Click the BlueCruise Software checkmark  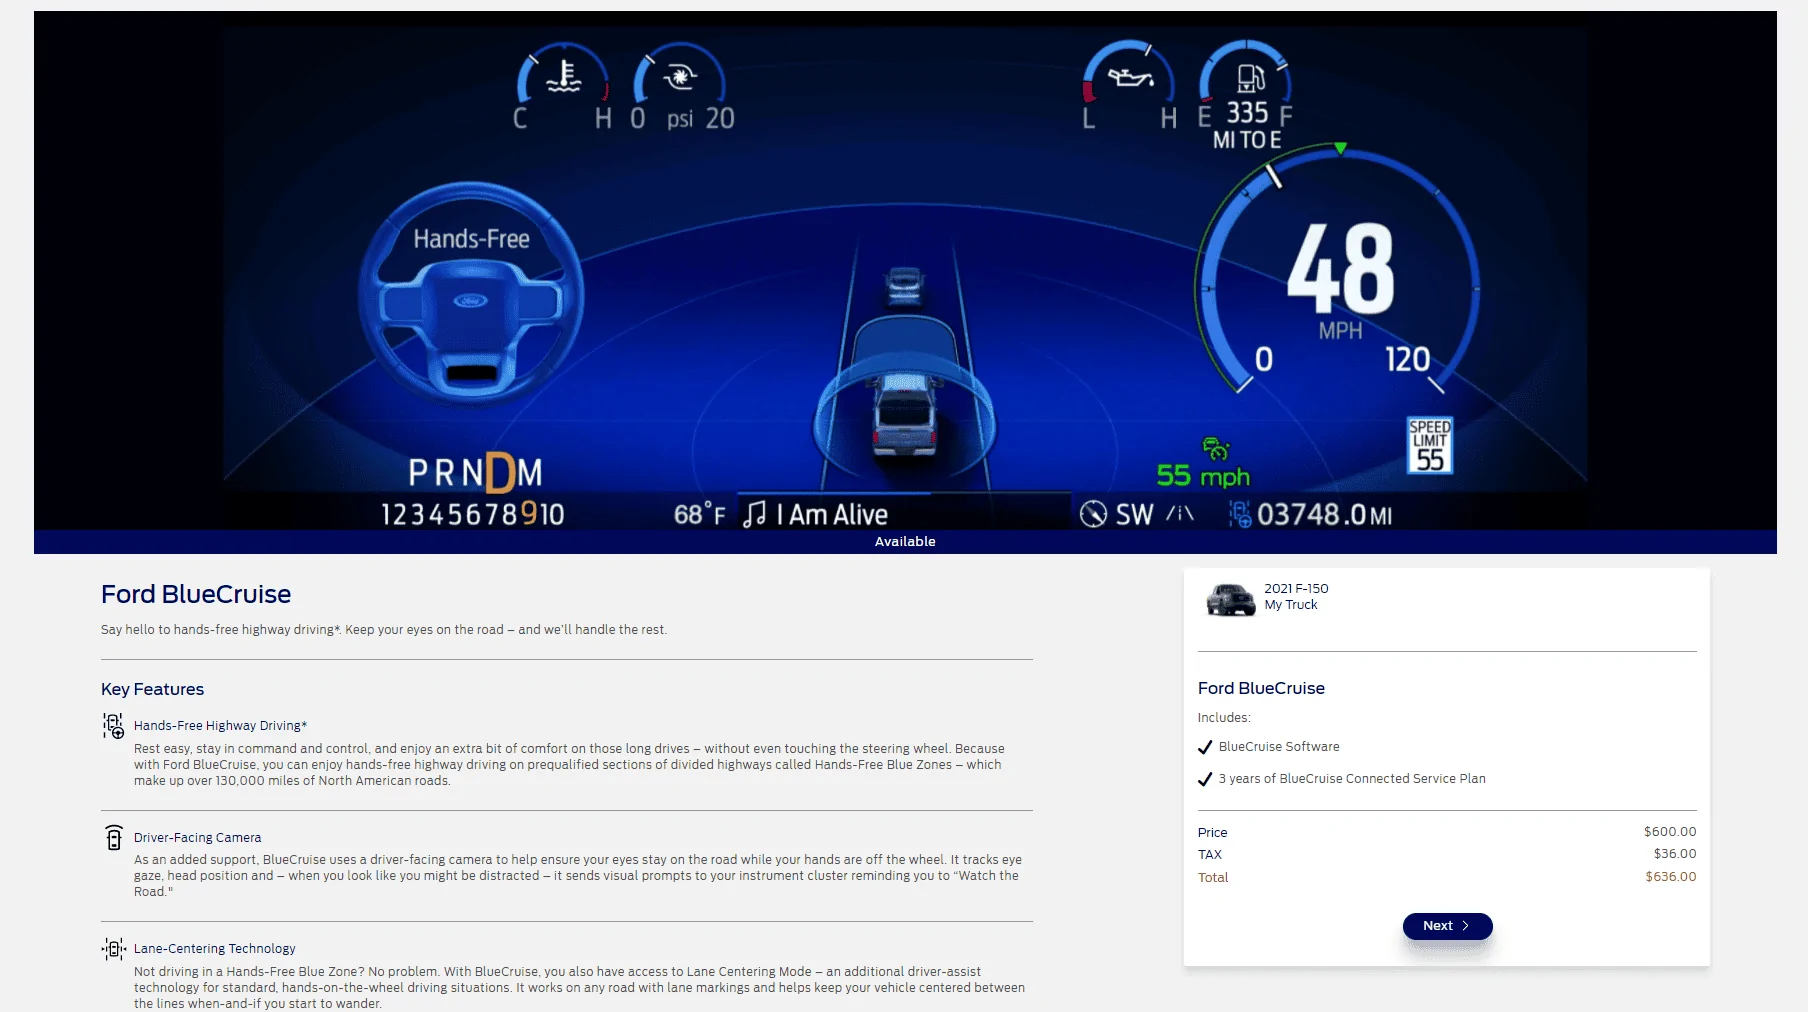click(1205, 747)
